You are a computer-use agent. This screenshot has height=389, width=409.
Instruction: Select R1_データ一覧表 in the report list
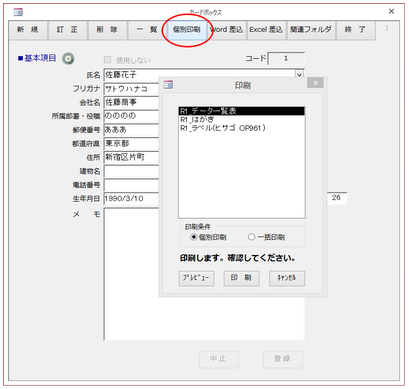click(x=242, y=111)
